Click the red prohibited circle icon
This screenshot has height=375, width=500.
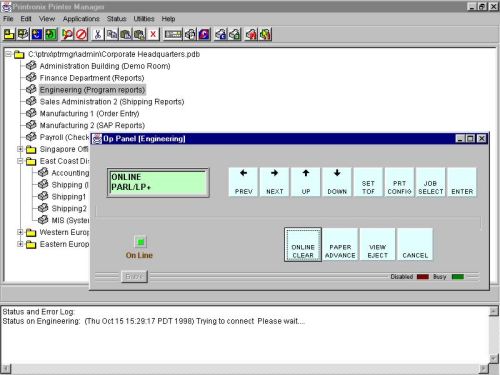point(81,34)
